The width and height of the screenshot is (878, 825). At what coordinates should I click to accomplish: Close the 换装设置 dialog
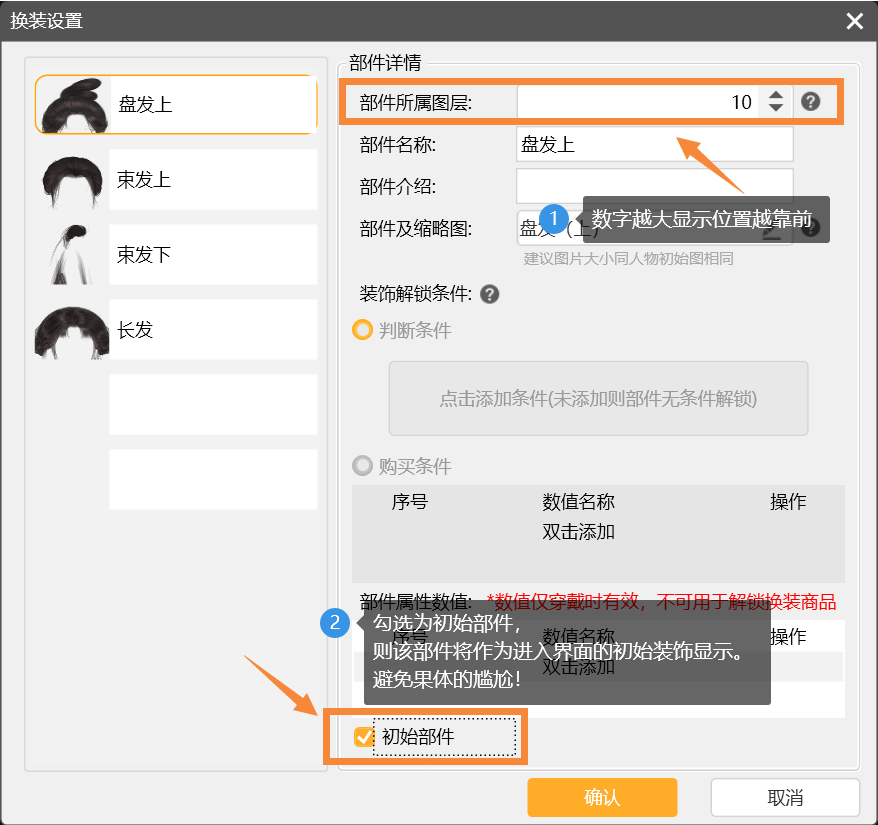pyautogui.click(x=854, y=21)
